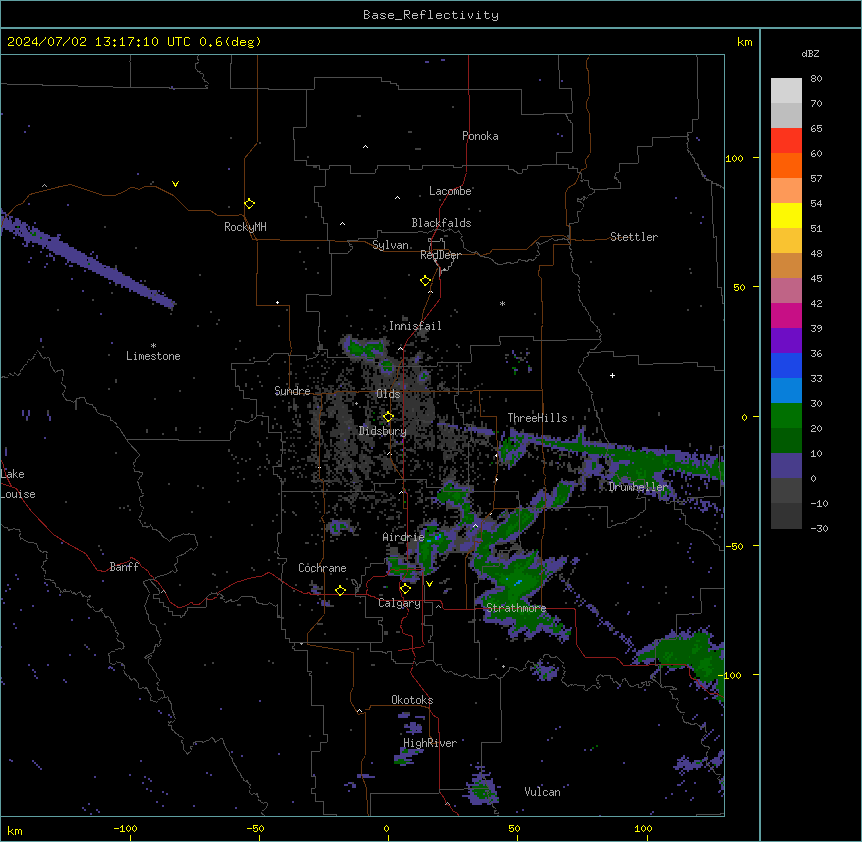The height and width of the screenshot is (842, 862).
Task: Click the Lacombe city label
Action: coord(450,191)
